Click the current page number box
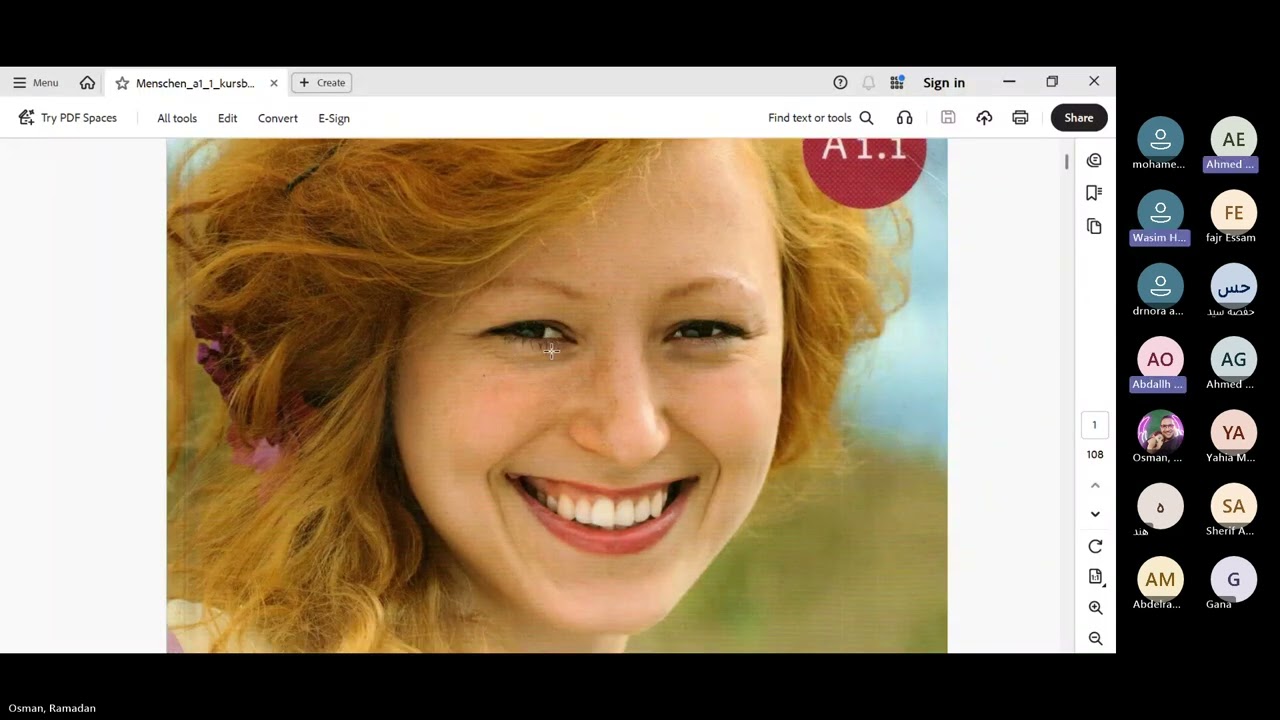The height and width of the screenshot is (720, 1280). [x=1094, y=425]
